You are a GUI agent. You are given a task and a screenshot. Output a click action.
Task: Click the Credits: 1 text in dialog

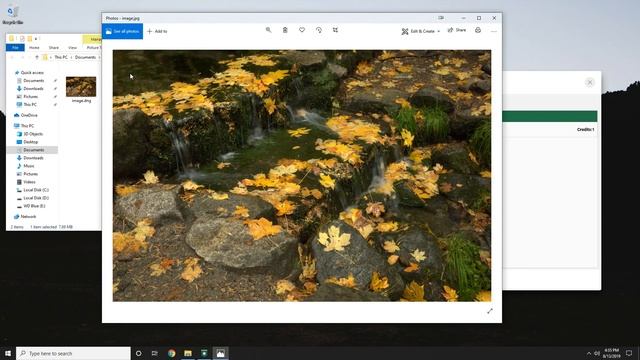(585, 129)
